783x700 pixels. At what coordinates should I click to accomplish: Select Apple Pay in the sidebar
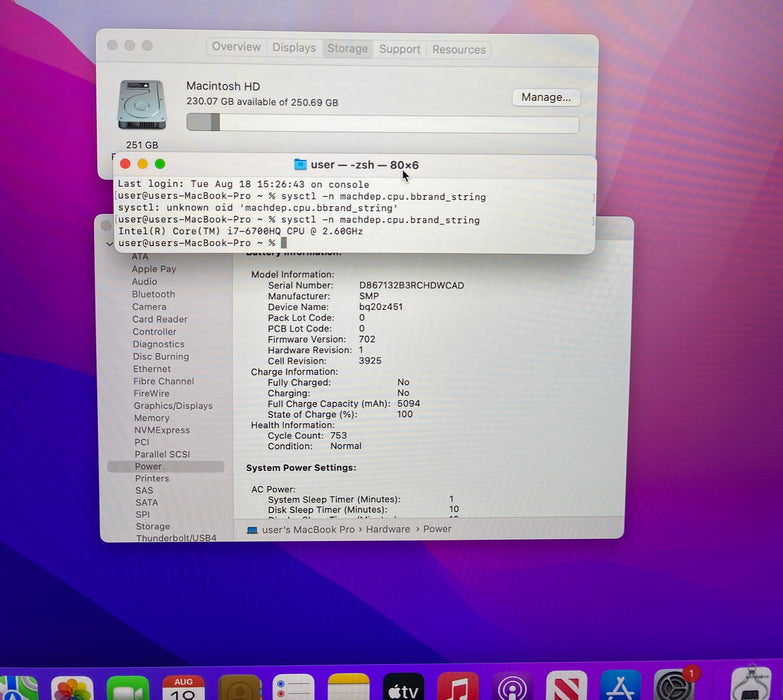pyautogui.click(x=154, y=269)
